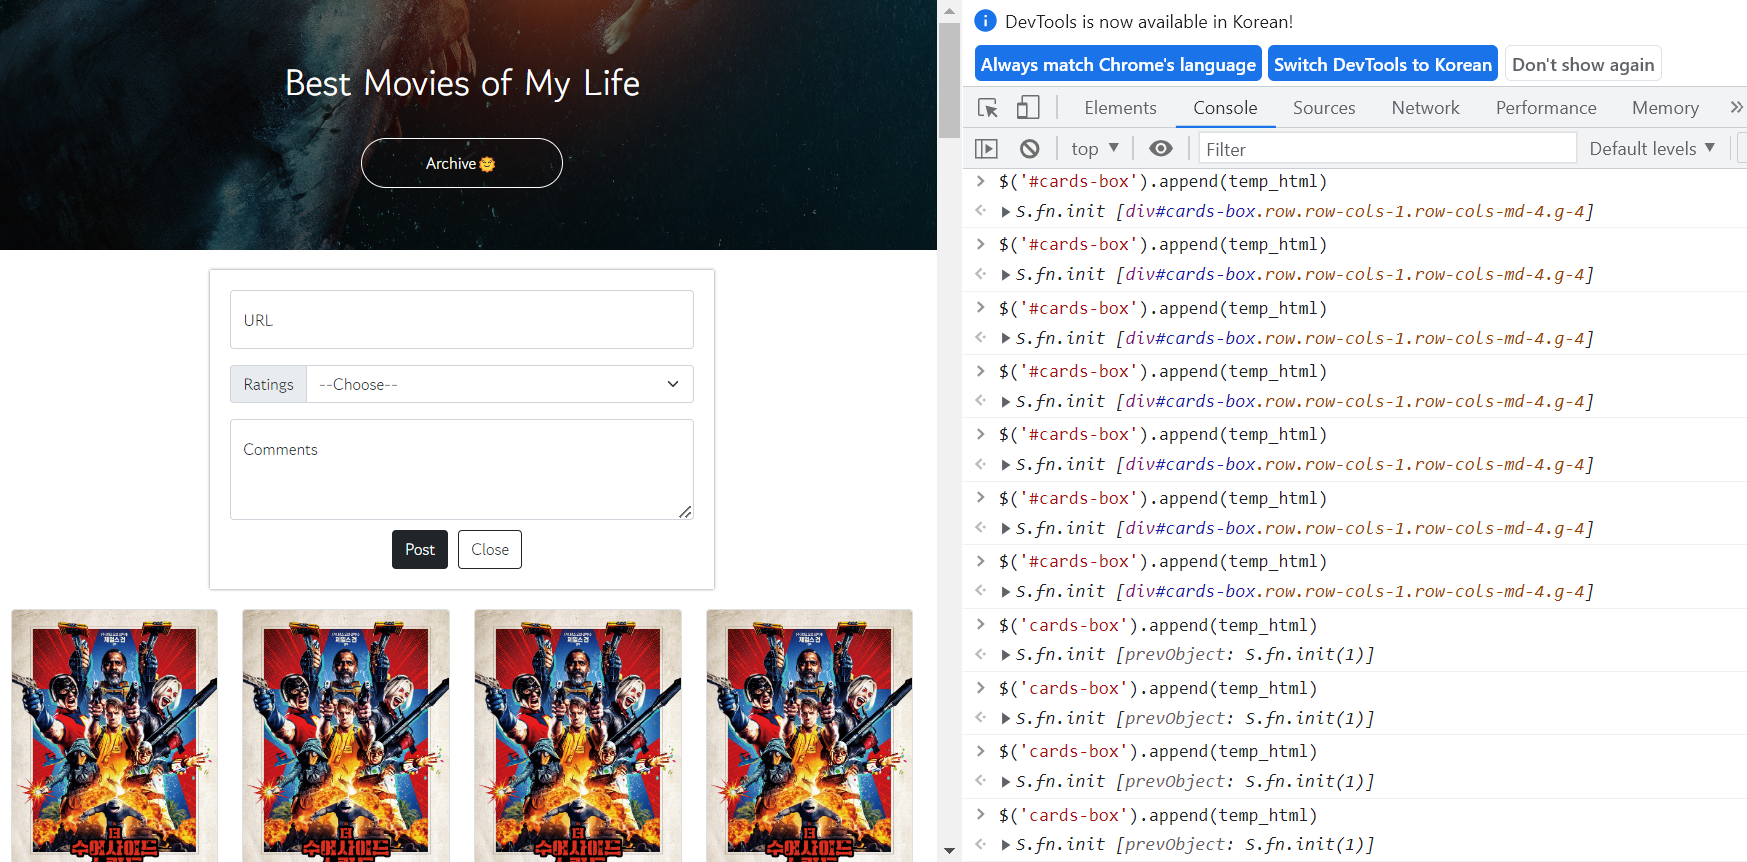Screen dimensions: 1747x862
Task: Focus the console Filter field
Action: tap(1387, 149)
